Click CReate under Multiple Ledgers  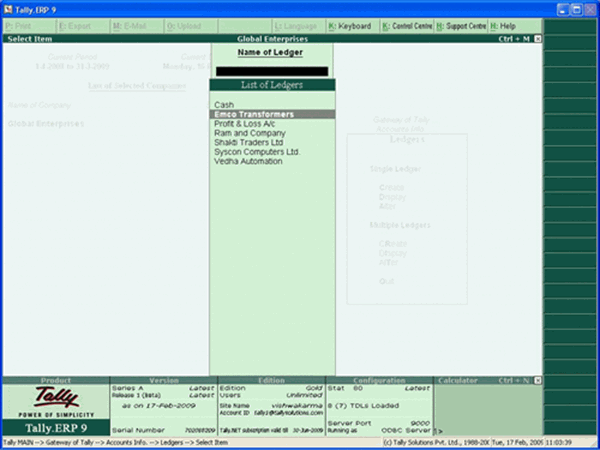tap(393, 244)
